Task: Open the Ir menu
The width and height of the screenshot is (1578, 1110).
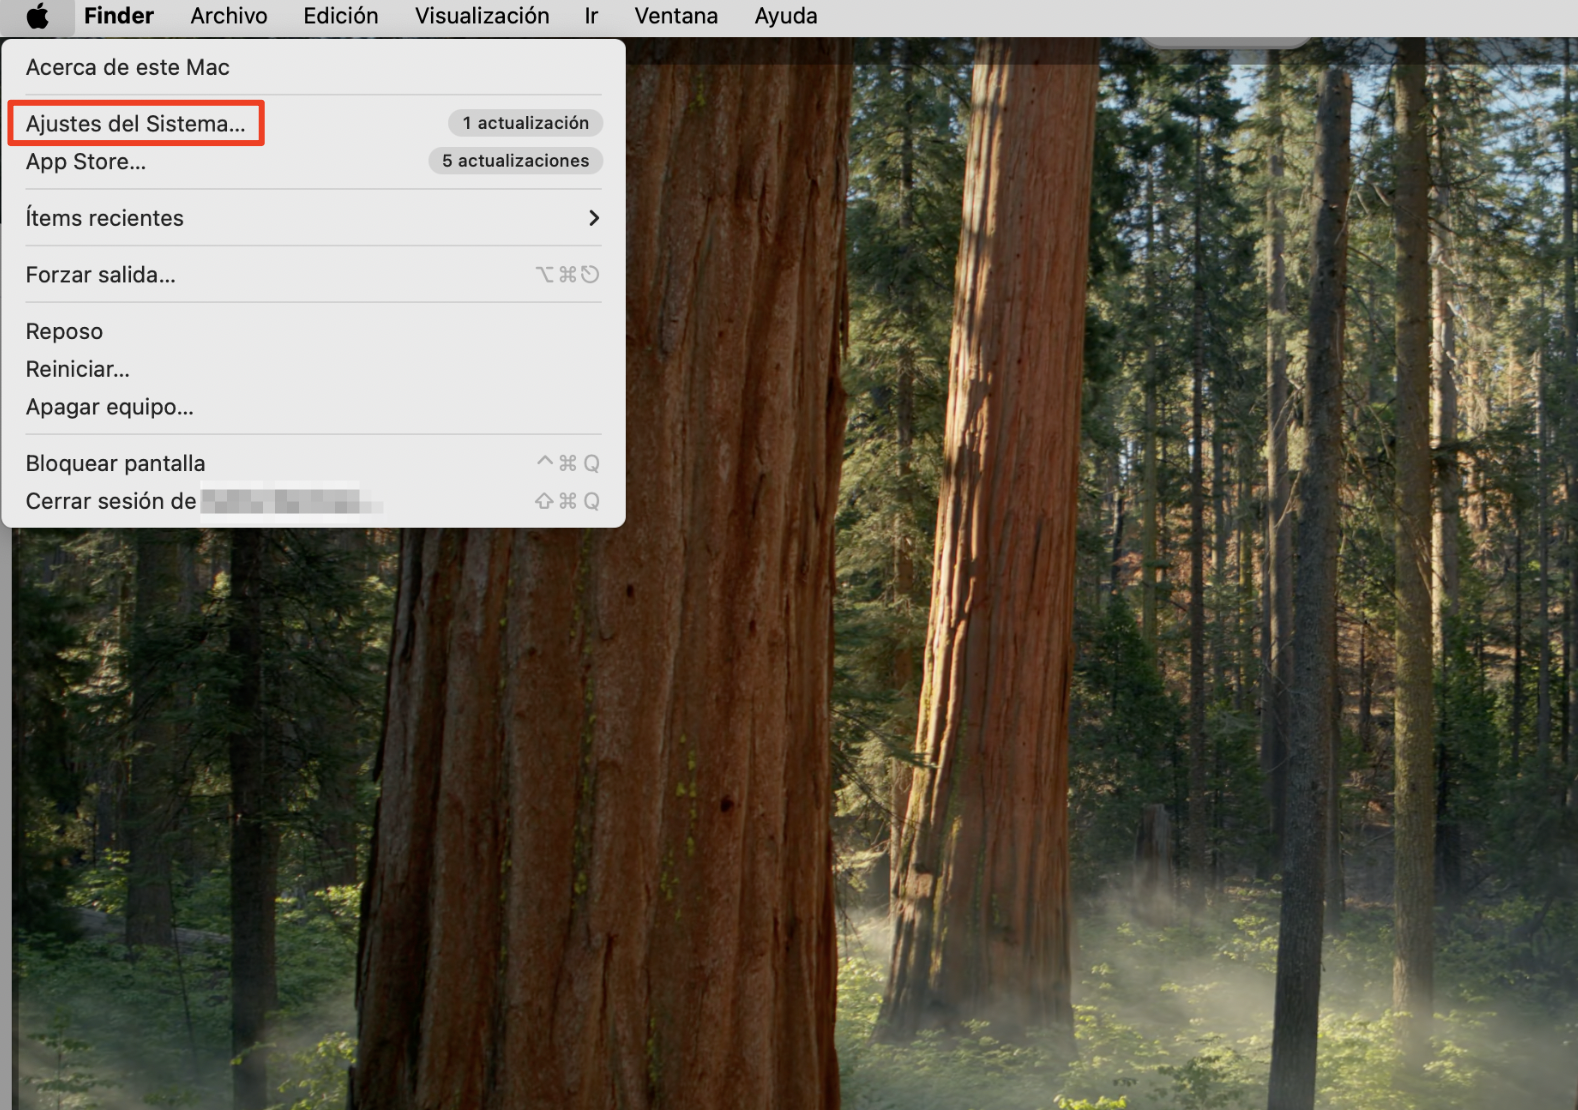Action: pos(591,16)
